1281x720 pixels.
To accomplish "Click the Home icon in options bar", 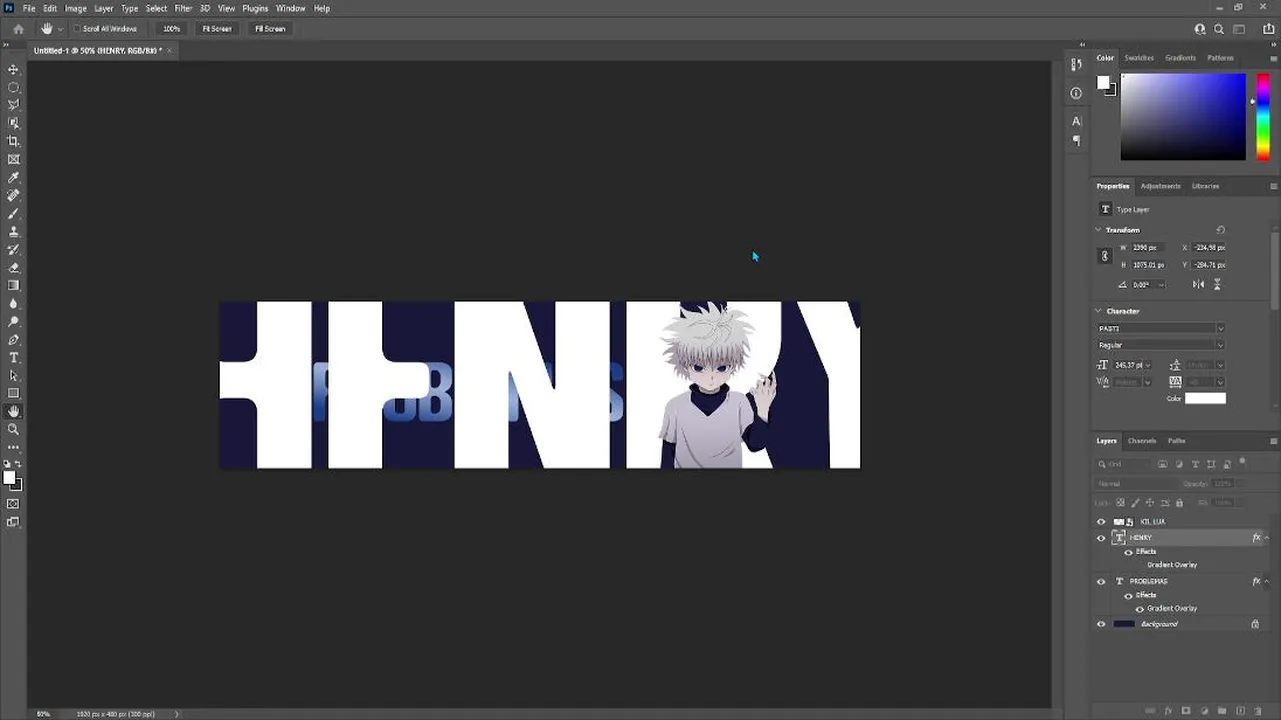I will coord(18,29).
